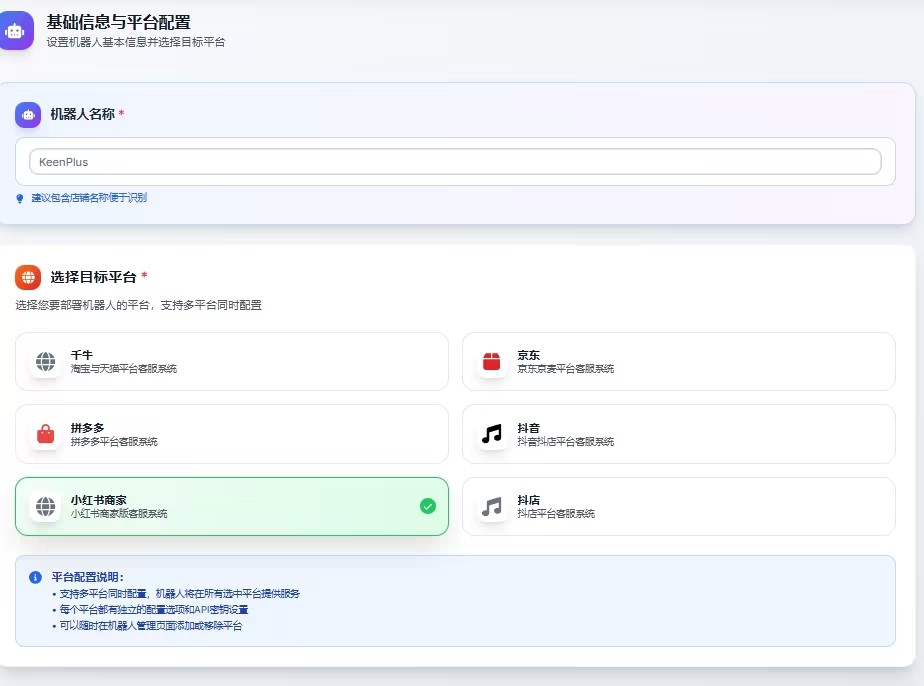Click the blue info icon beside 平台配置说明
The image size is (924, 686).
point(35,577)
